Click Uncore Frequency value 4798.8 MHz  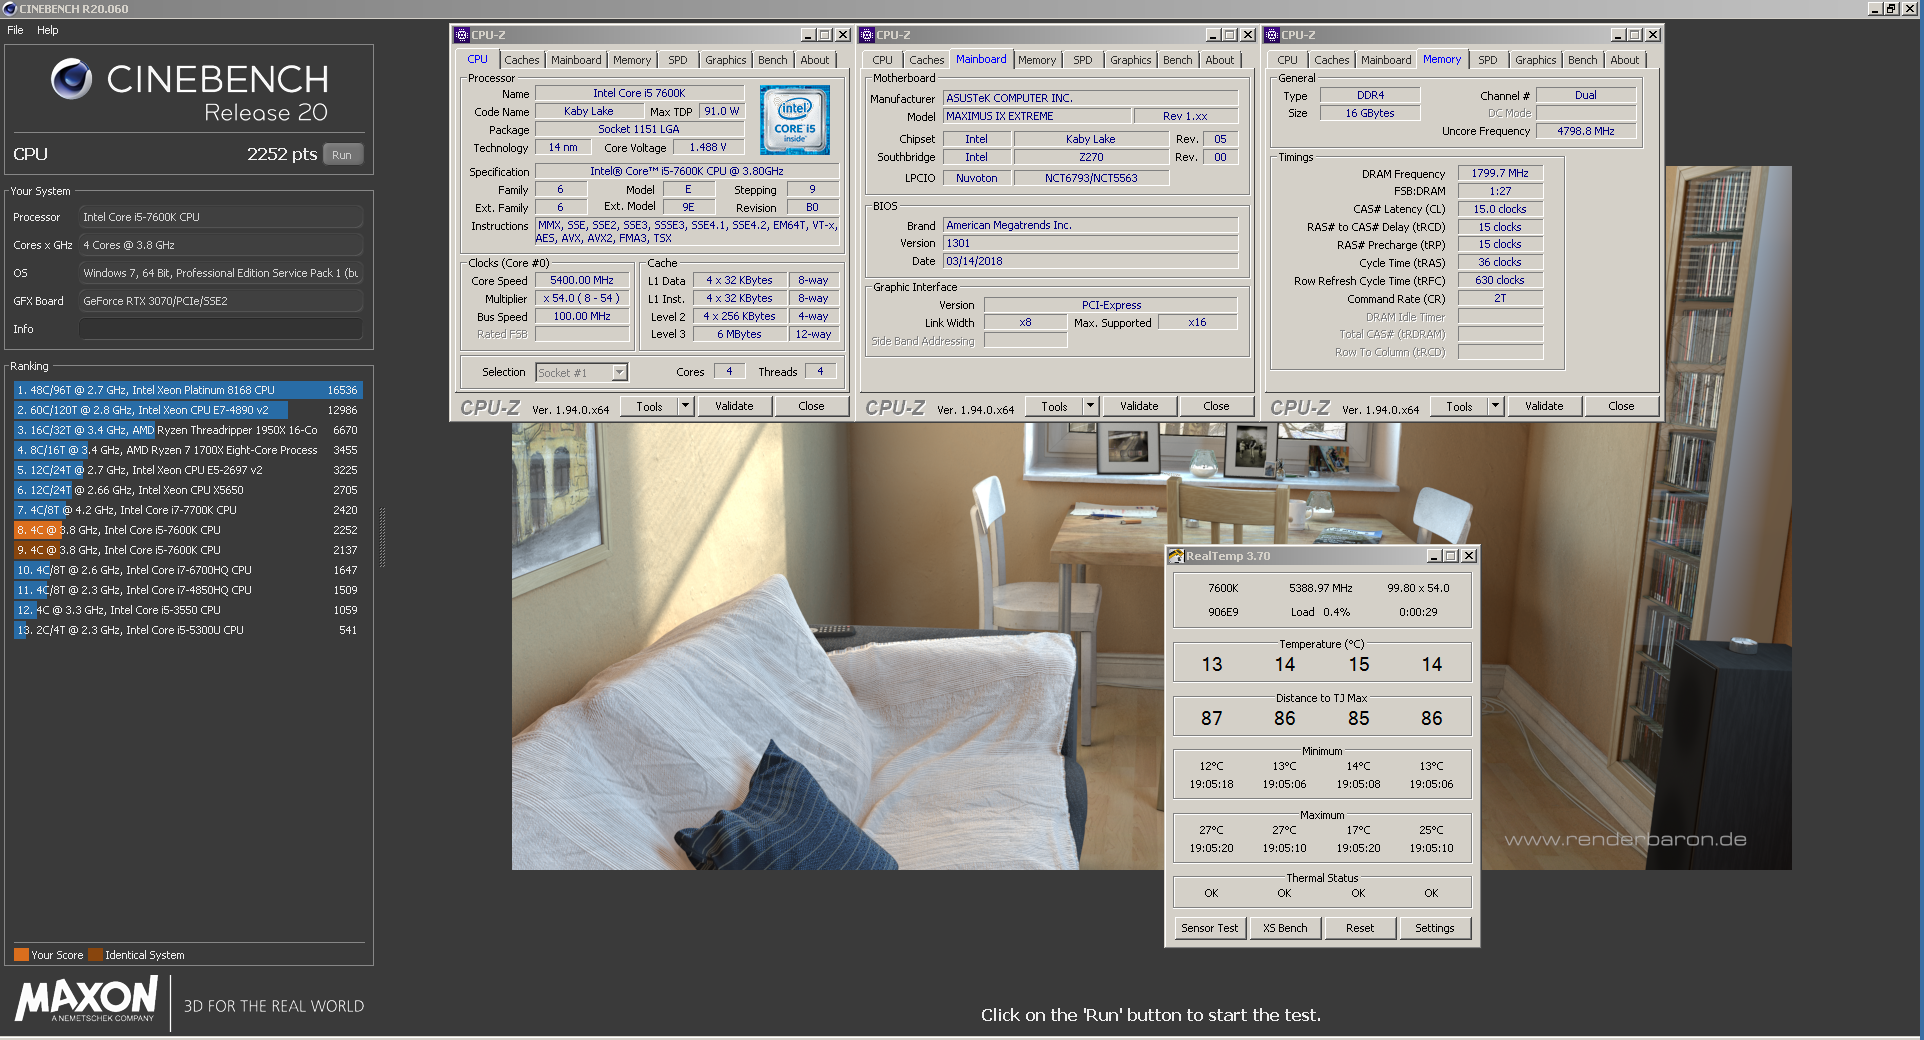pyautogui.click(x=1586, y=131)
